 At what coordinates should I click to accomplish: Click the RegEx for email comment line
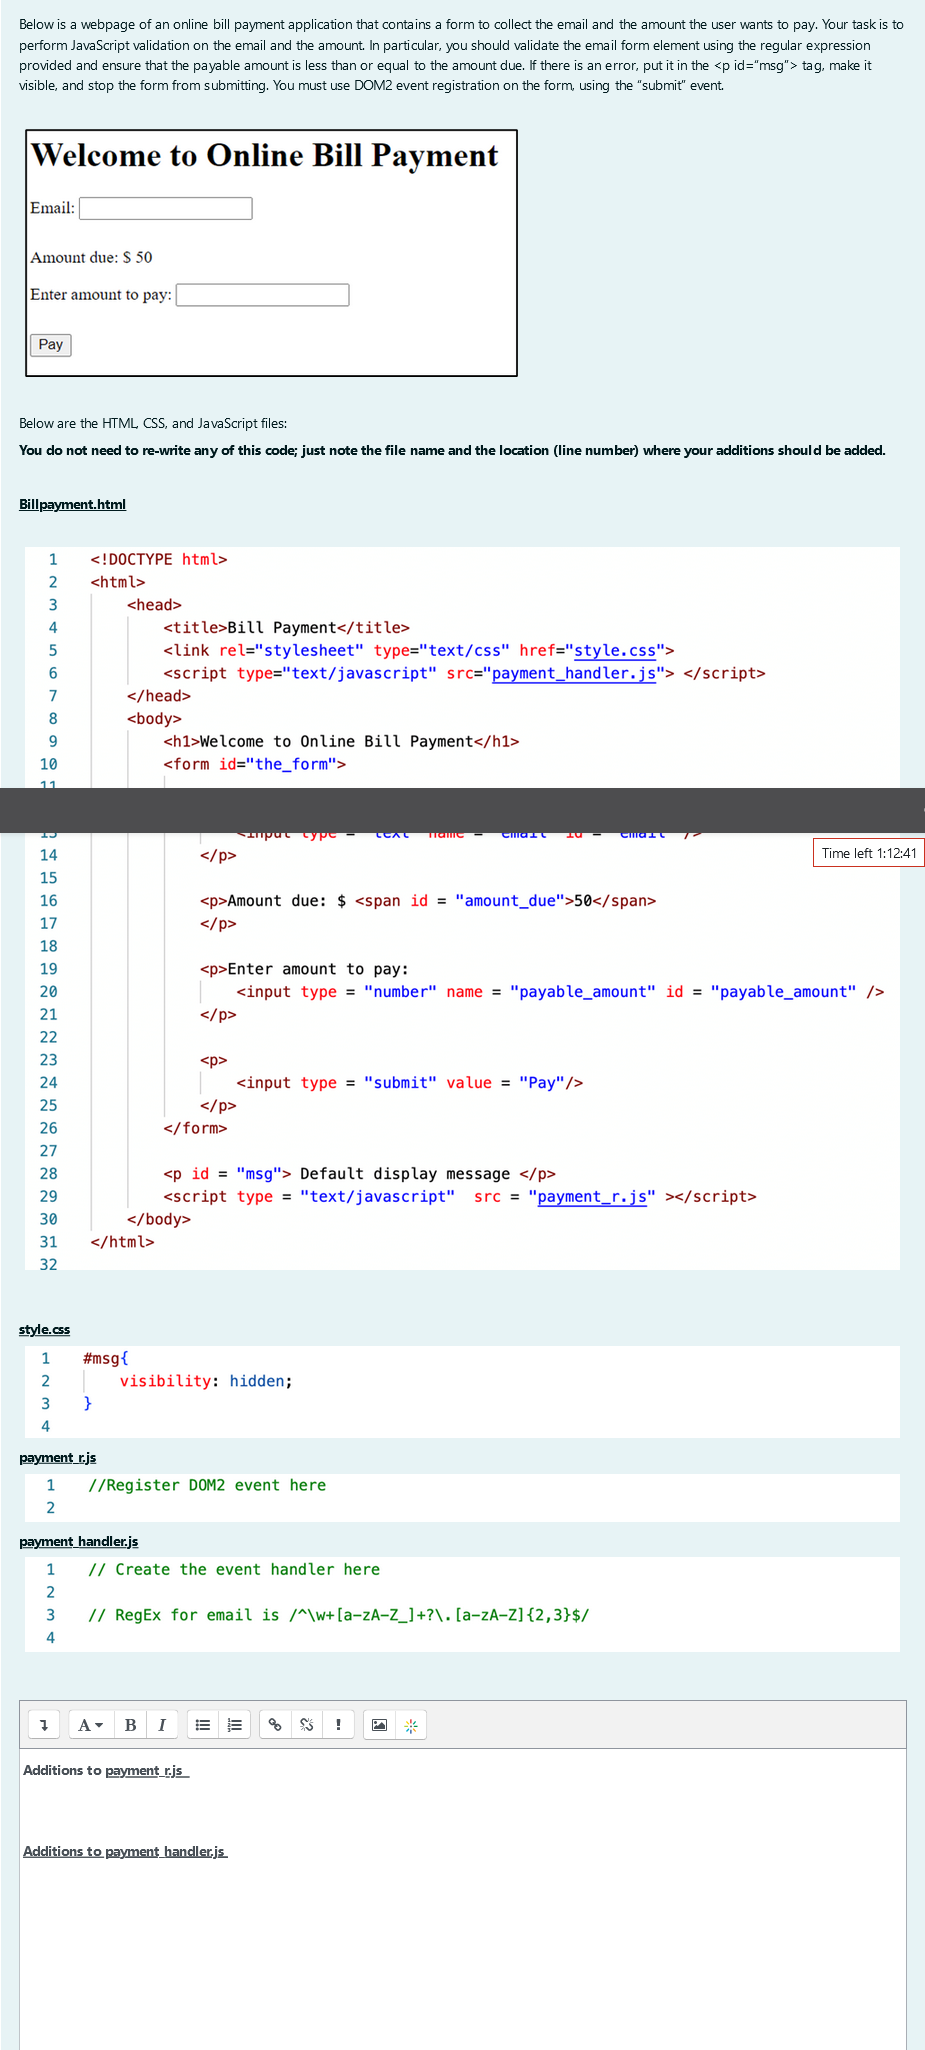point(338,1615)
